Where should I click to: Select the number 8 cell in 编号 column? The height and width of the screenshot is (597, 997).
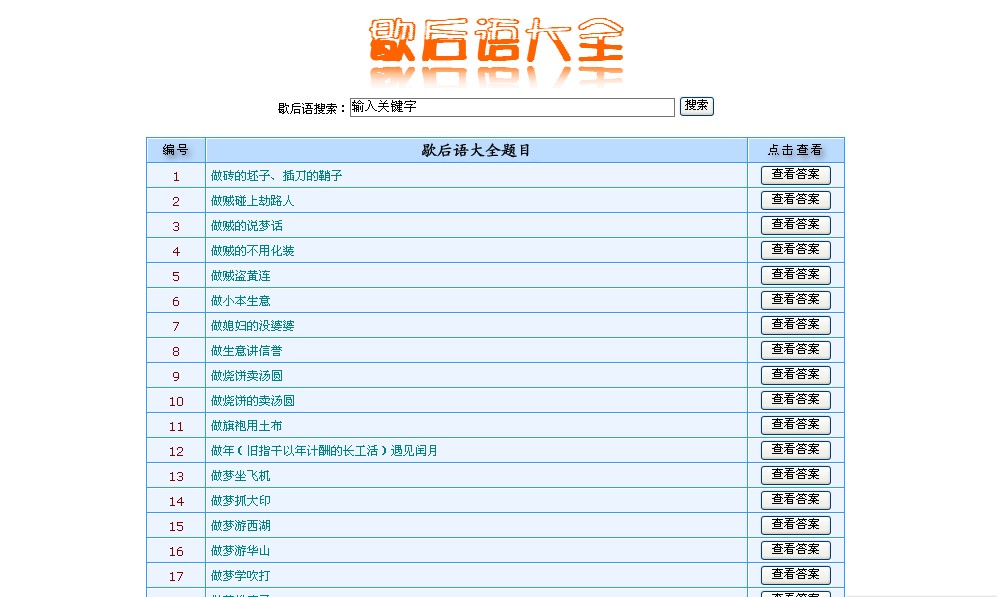[176, 351]
